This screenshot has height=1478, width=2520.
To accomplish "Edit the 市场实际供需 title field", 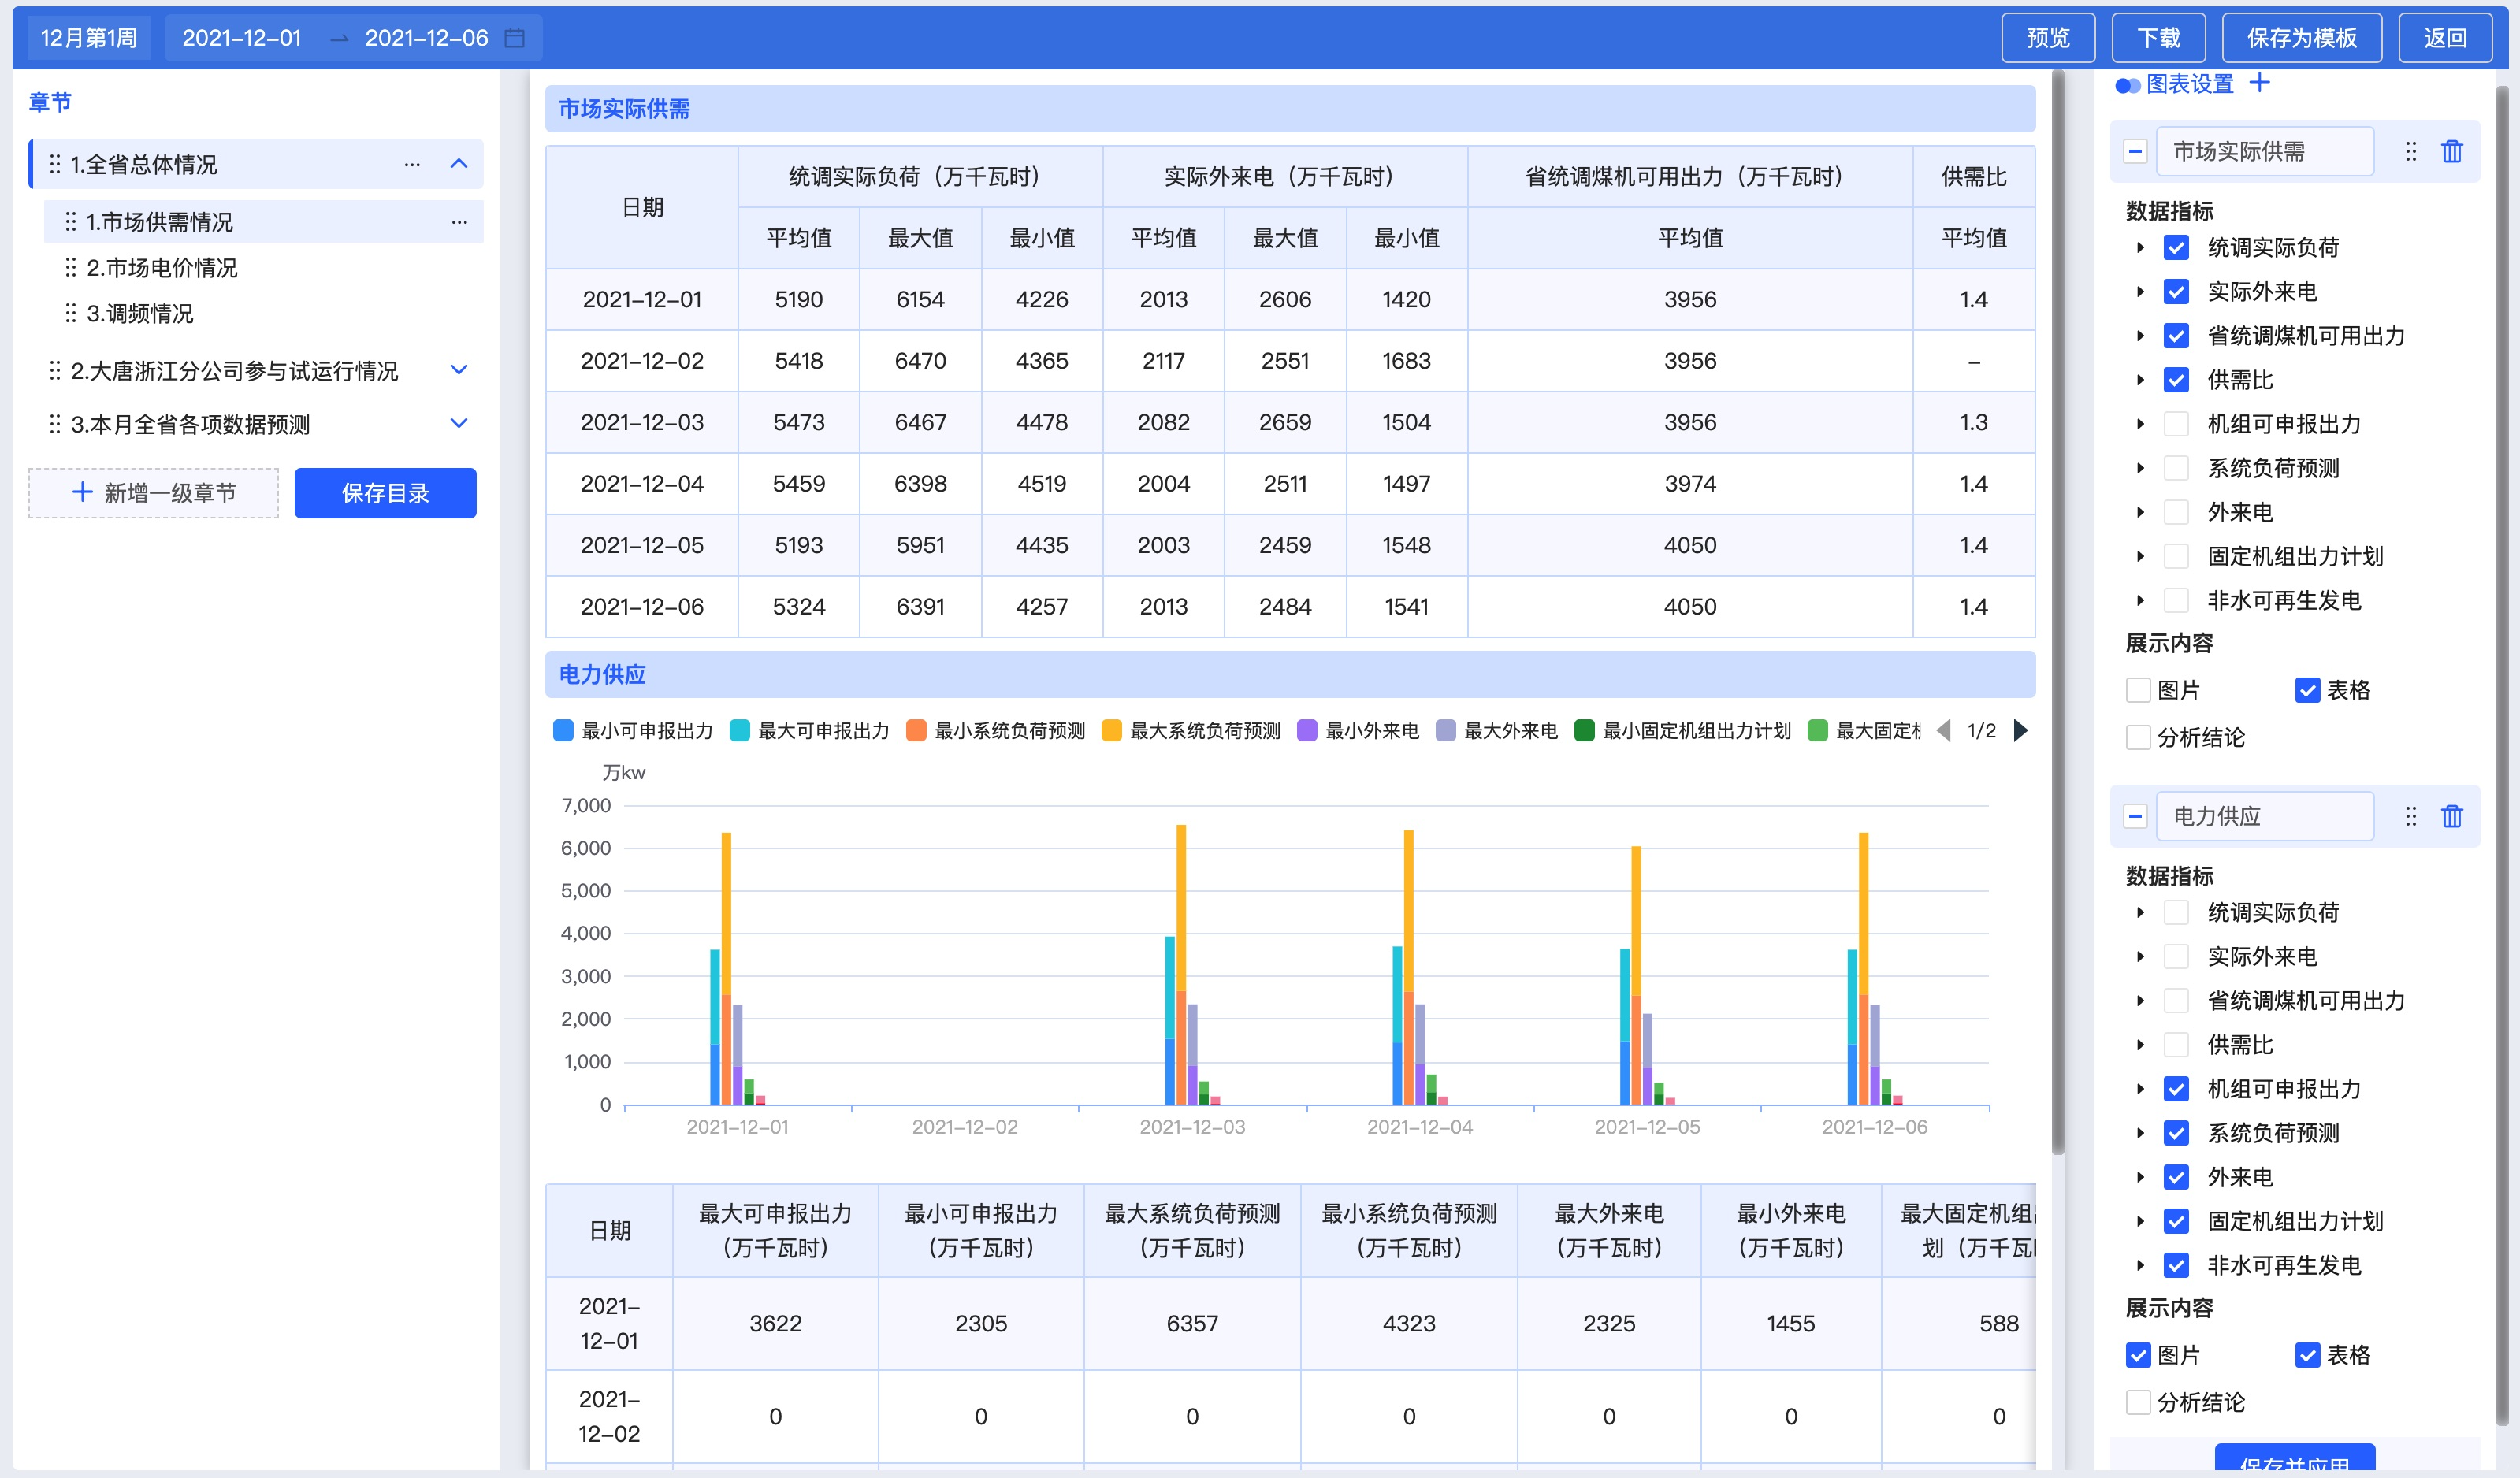I will click(2265, 151).
